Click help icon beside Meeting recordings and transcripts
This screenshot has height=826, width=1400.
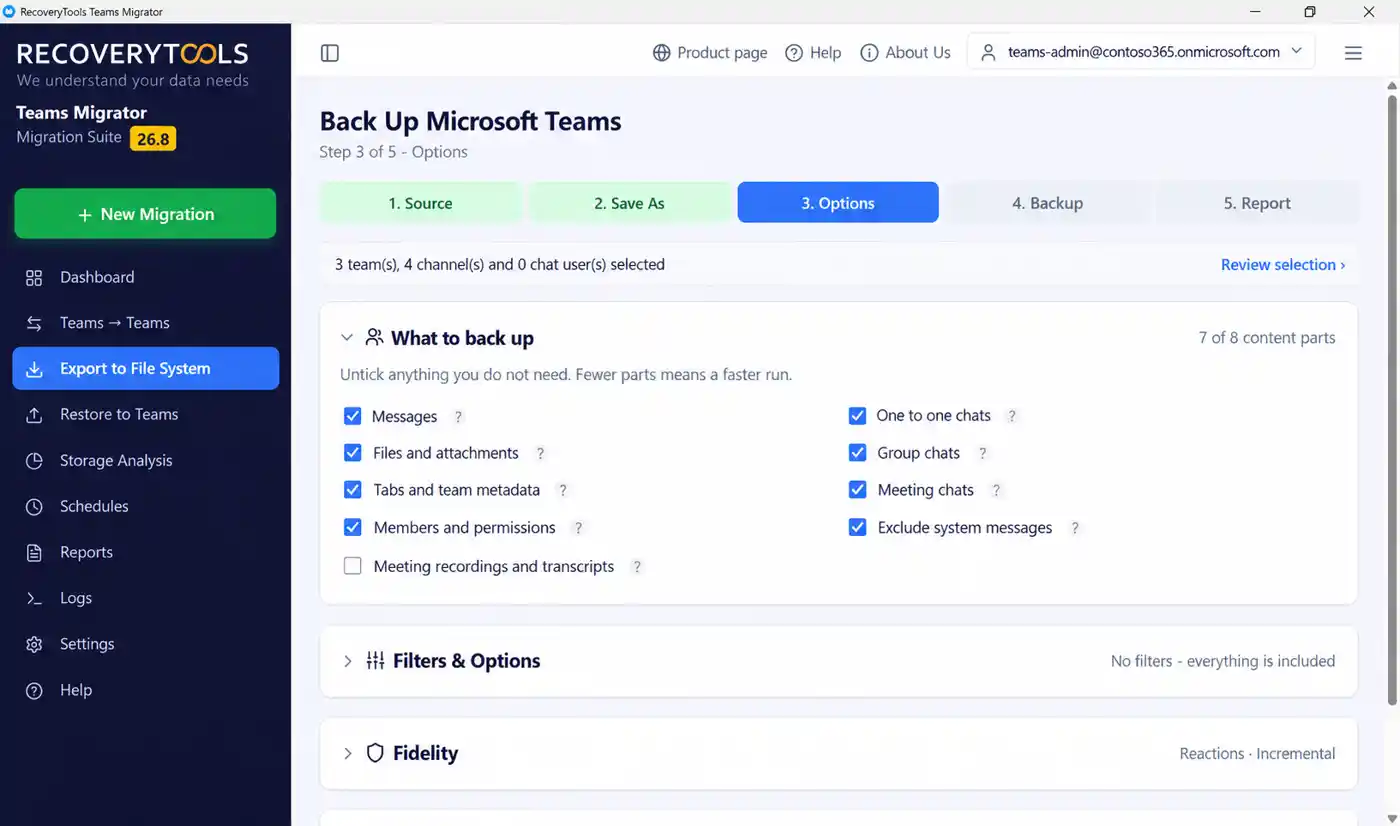pos(637,567)
